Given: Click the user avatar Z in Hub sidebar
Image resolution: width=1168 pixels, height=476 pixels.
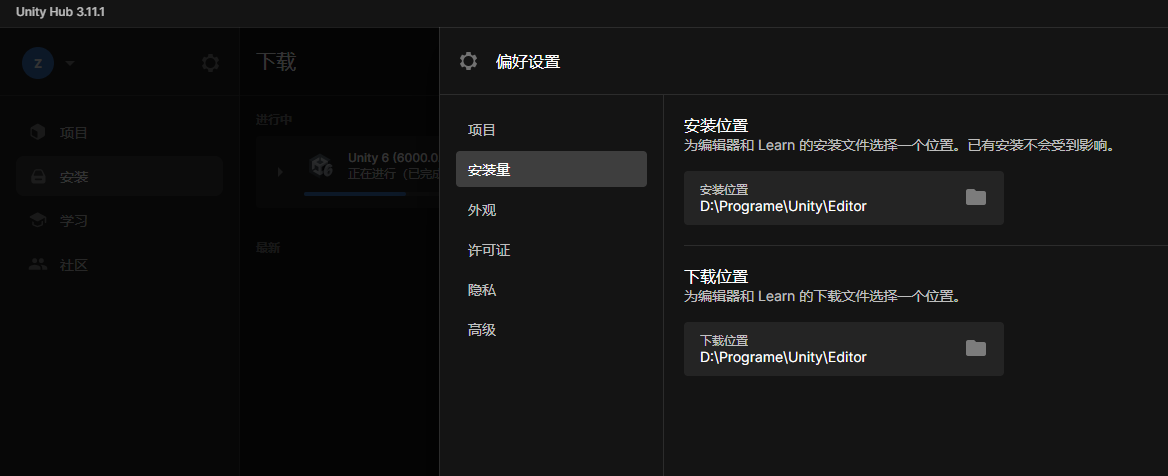Looking at the screenshot, I should (38, 63).
